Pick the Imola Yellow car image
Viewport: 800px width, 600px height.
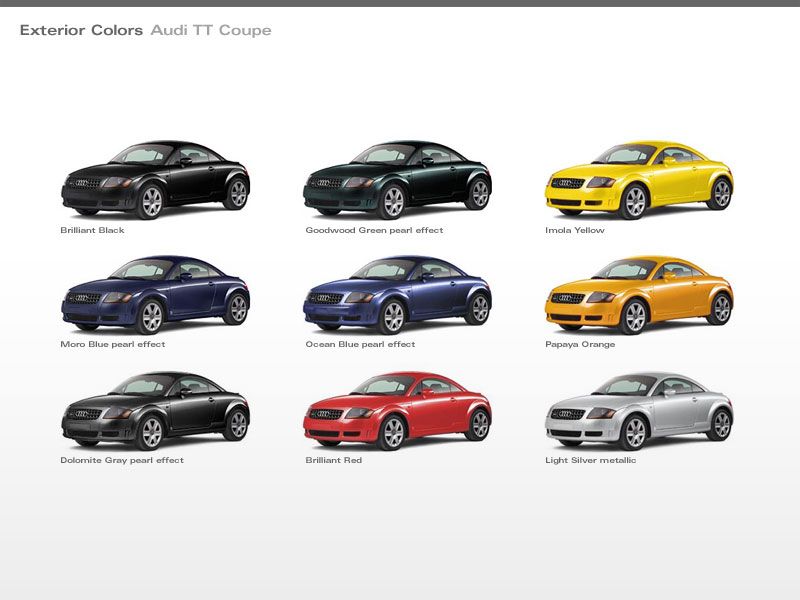tap(639, 180)
